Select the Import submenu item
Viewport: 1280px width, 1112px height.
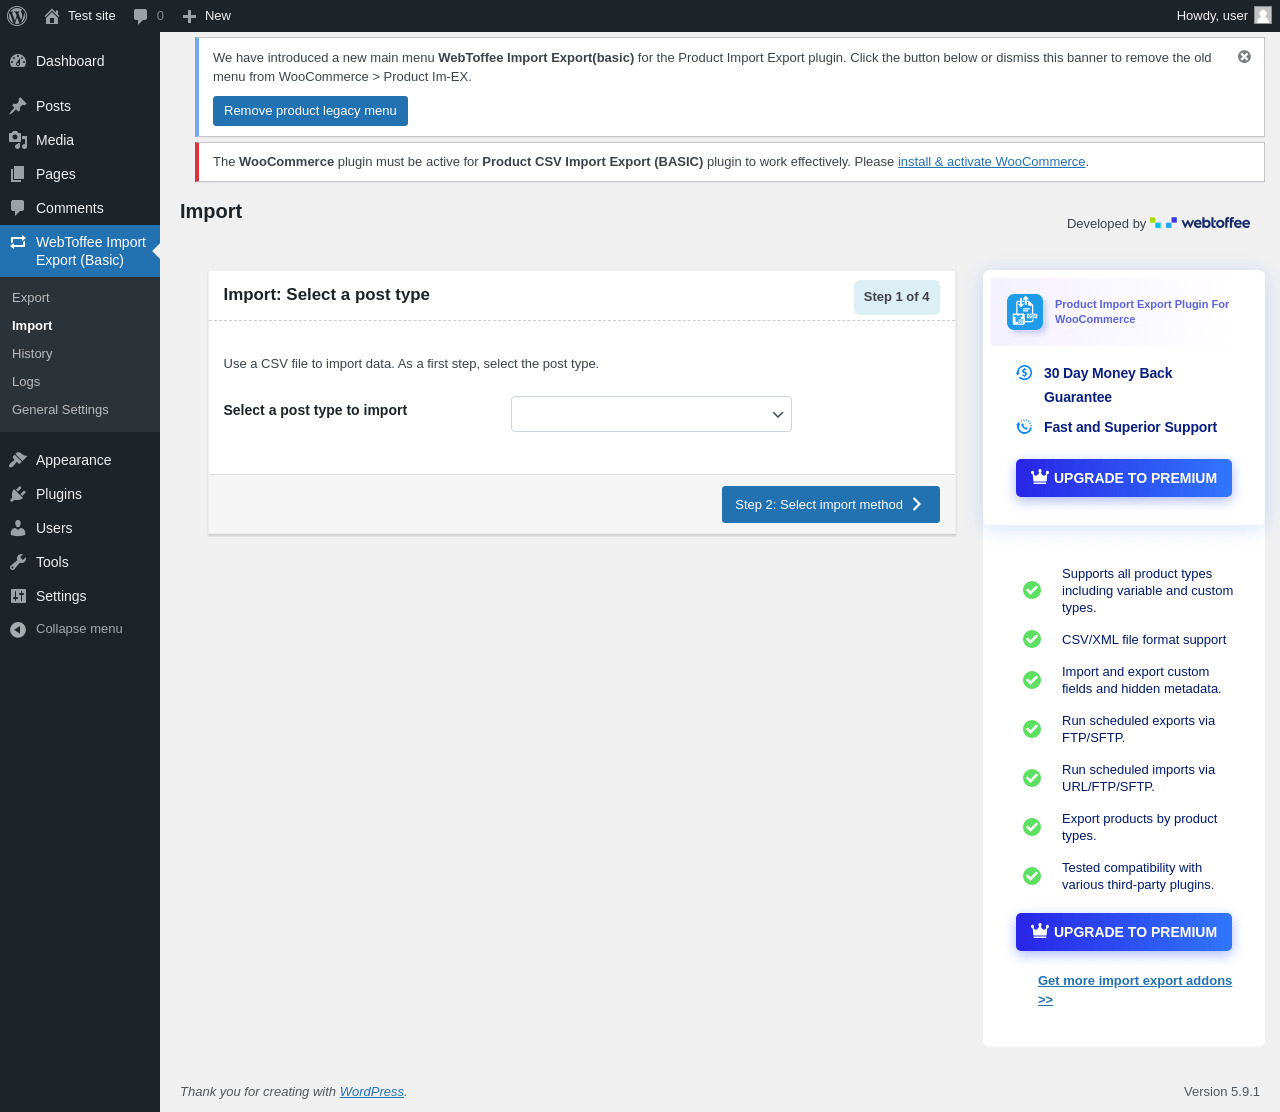click(32, 326)
